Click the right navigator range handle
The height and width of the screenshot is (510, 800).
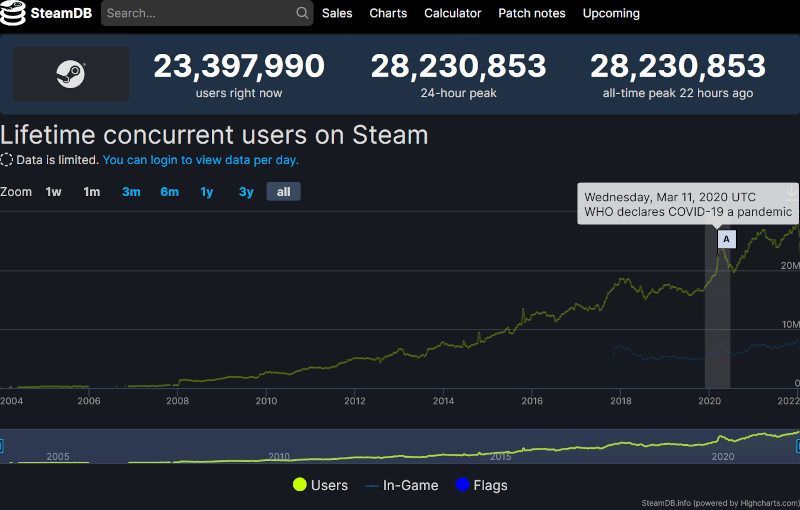point(797,446)
